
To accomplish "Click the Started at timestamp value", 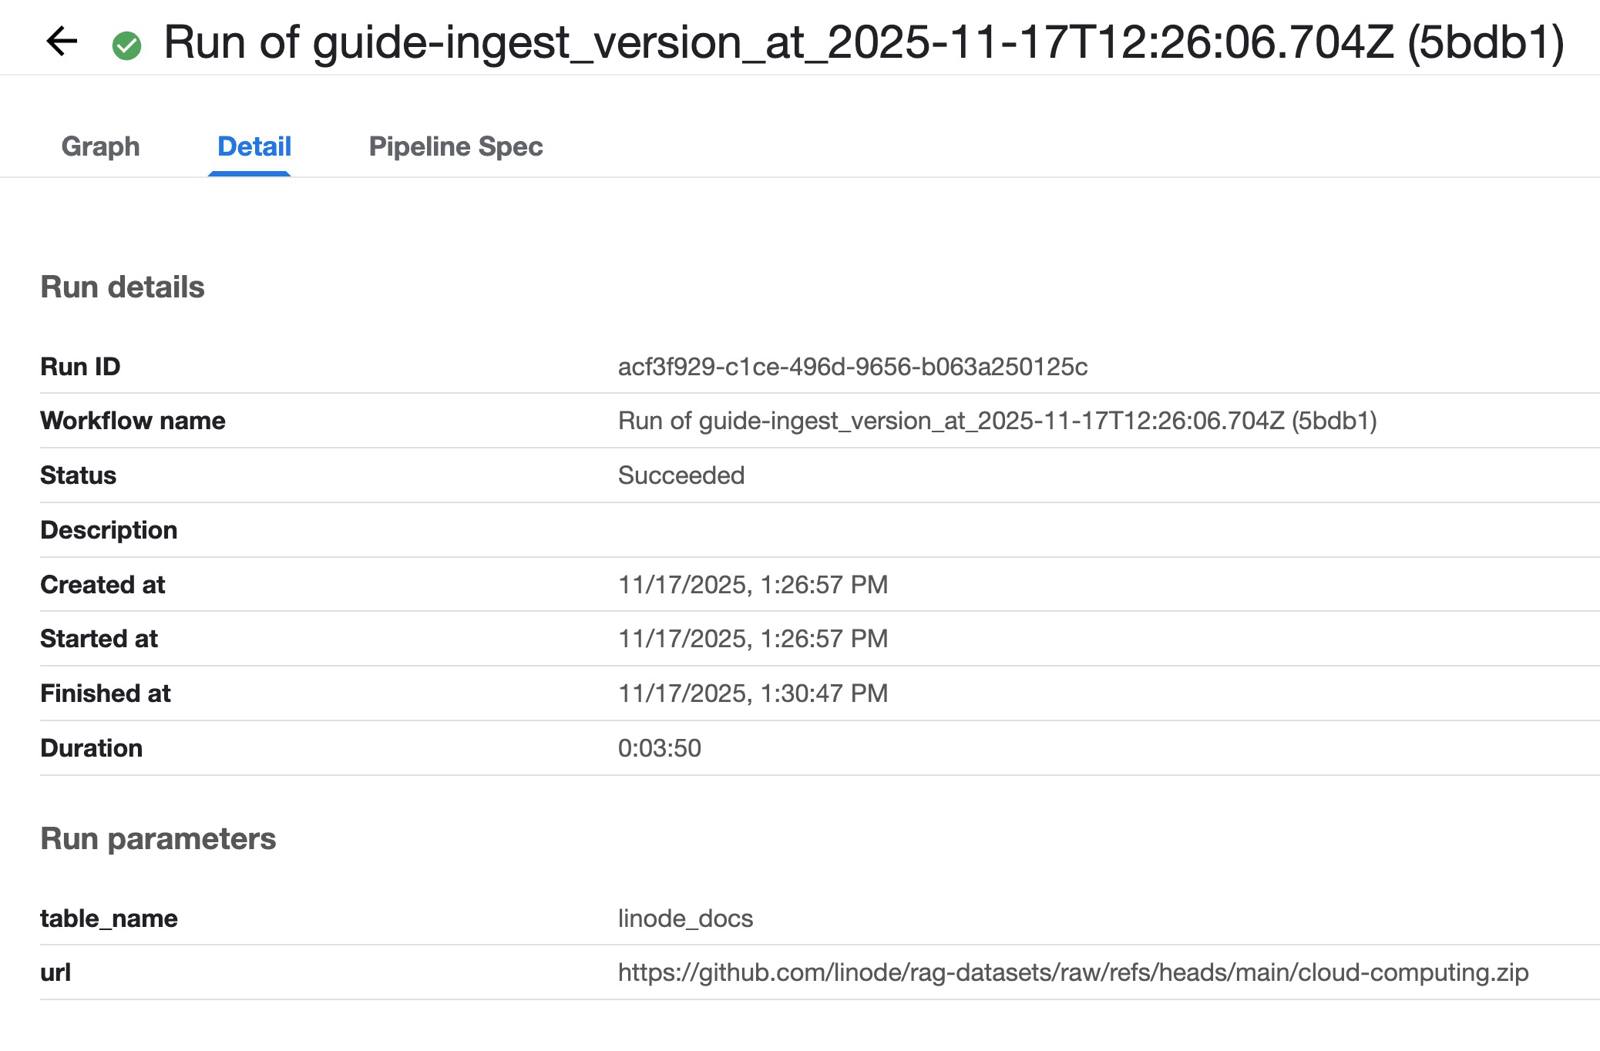I will (752, 639).
